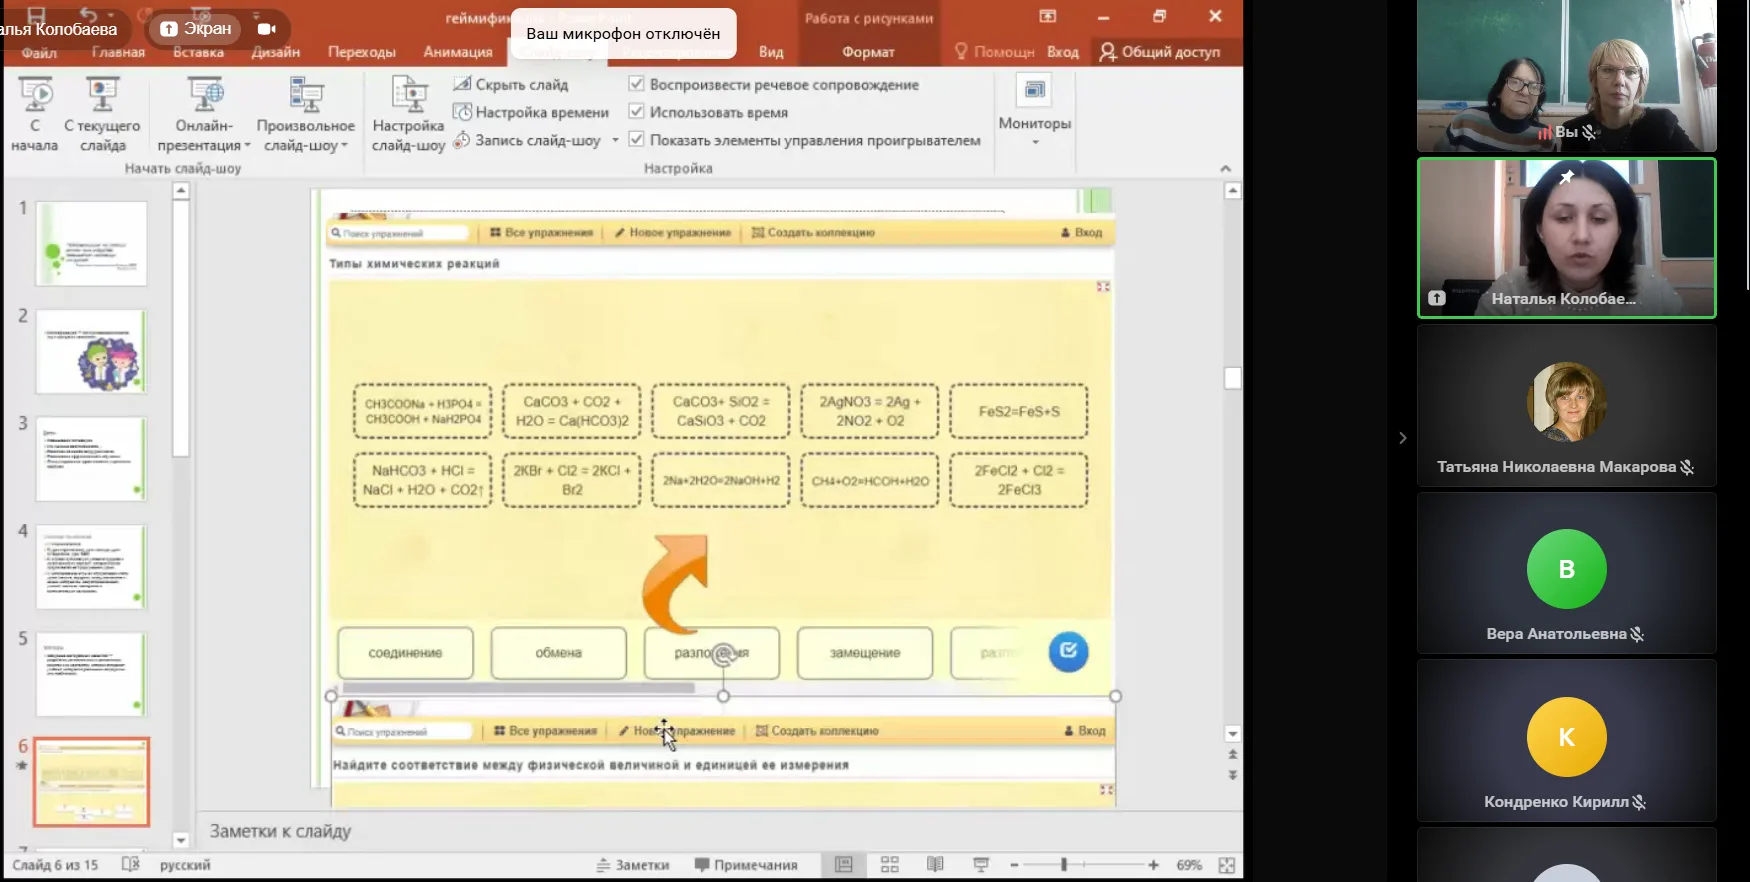Open the Animation (Анимация) tab
Screen dimensions: 1750x882
pyautogui.click(x=457, y=52)
